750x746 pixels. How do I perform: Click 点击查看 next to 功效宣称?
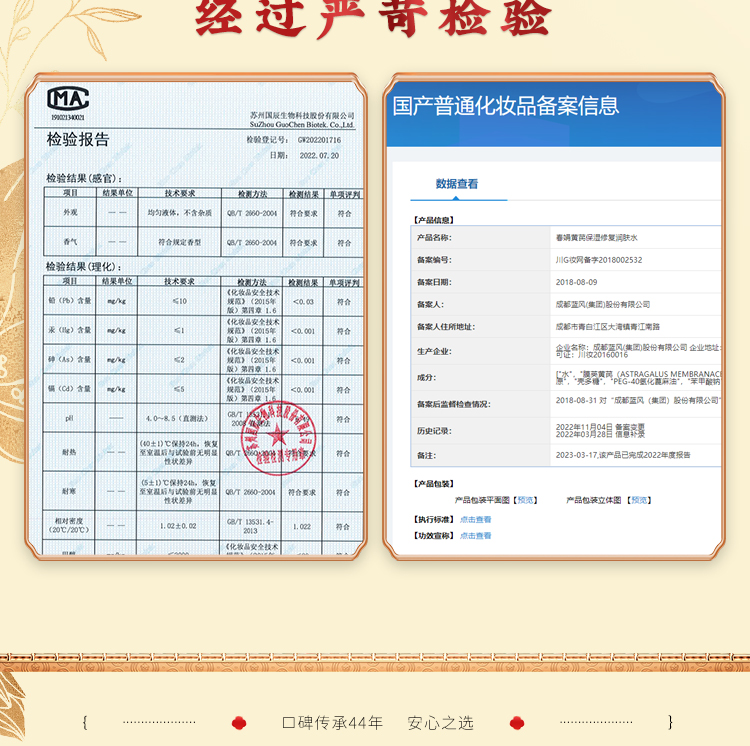pos(475,536)
